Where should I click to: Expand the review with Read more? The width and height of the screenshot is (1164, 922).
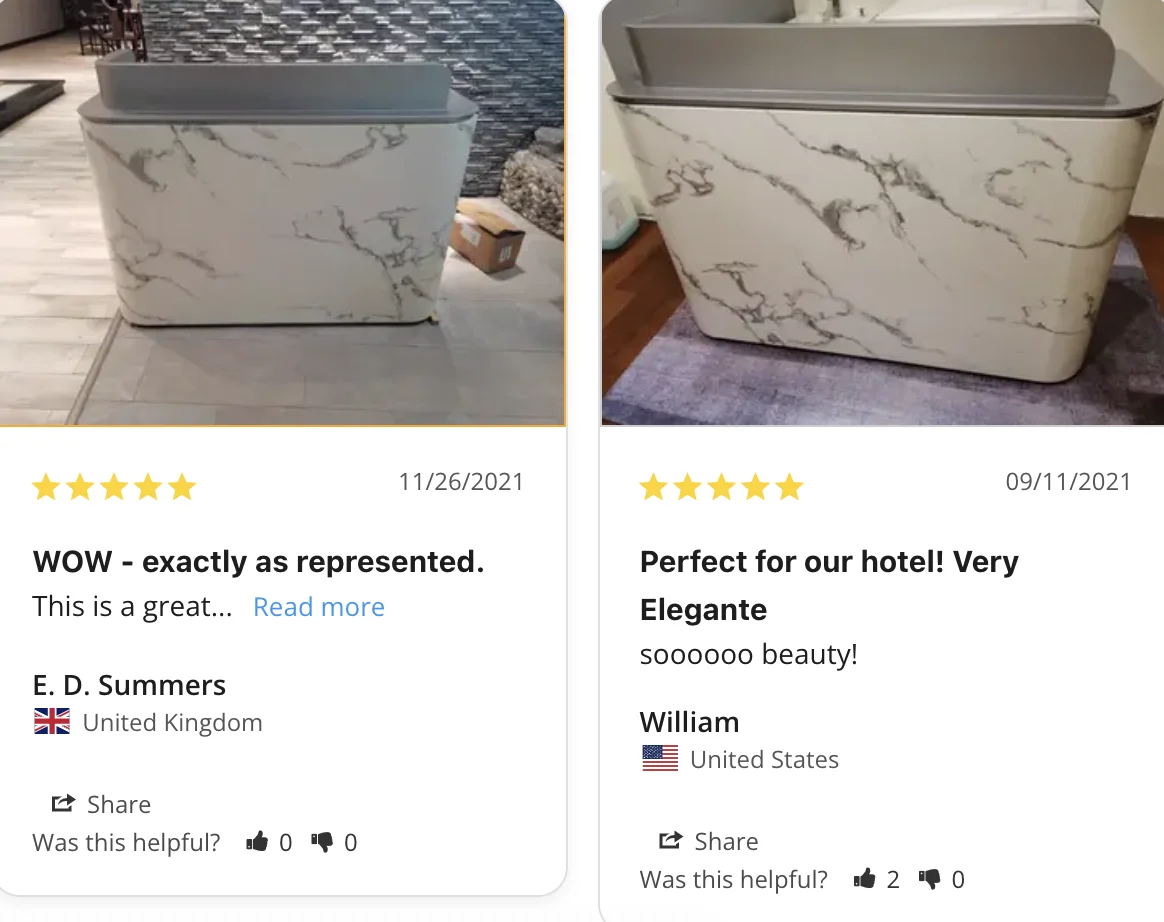coord(318,607)
